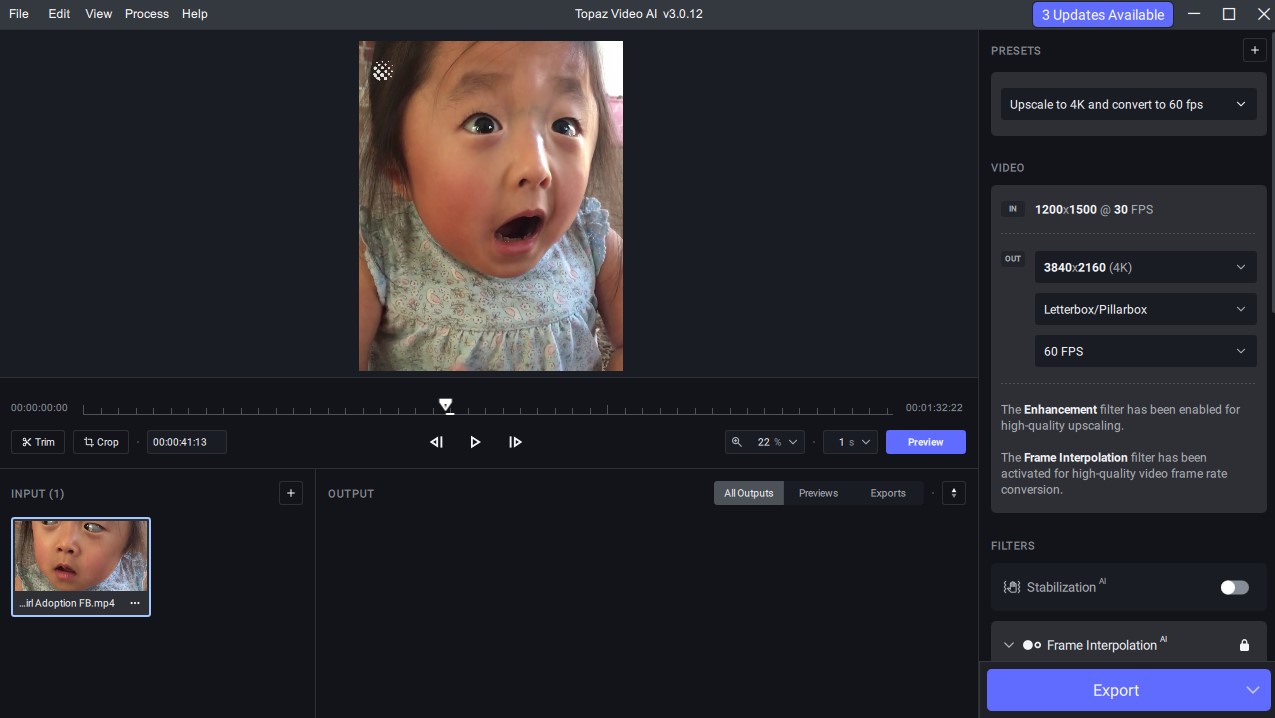Click the timeline playhead marker

pyautogui.click(x=446, y=405)
